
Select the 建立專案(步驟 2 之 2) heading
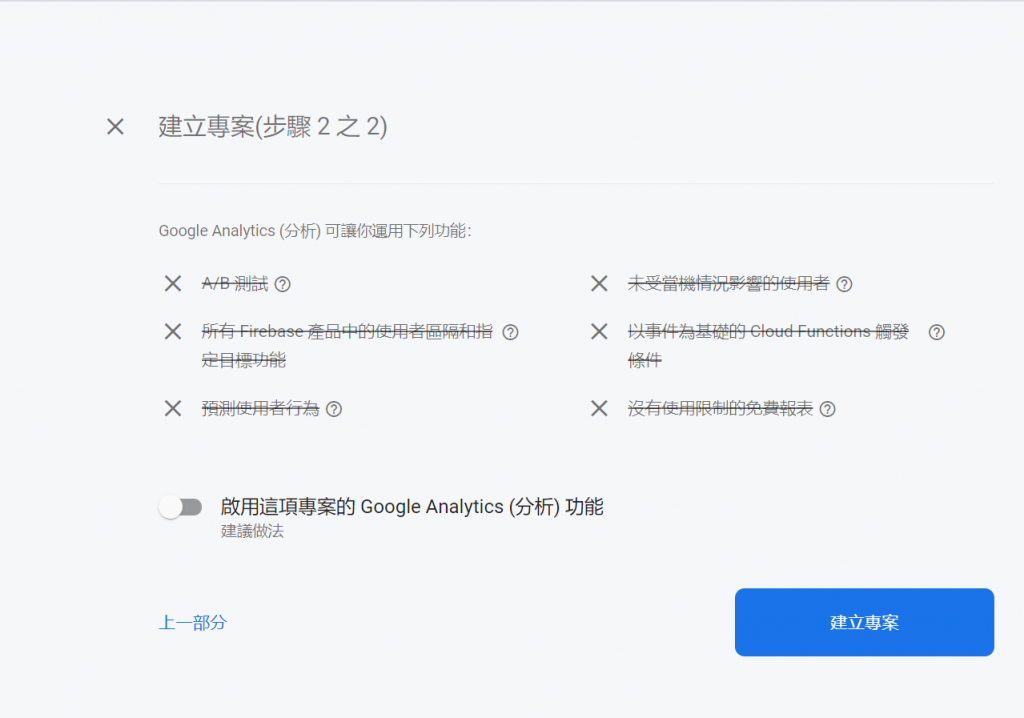pos(273,127)
